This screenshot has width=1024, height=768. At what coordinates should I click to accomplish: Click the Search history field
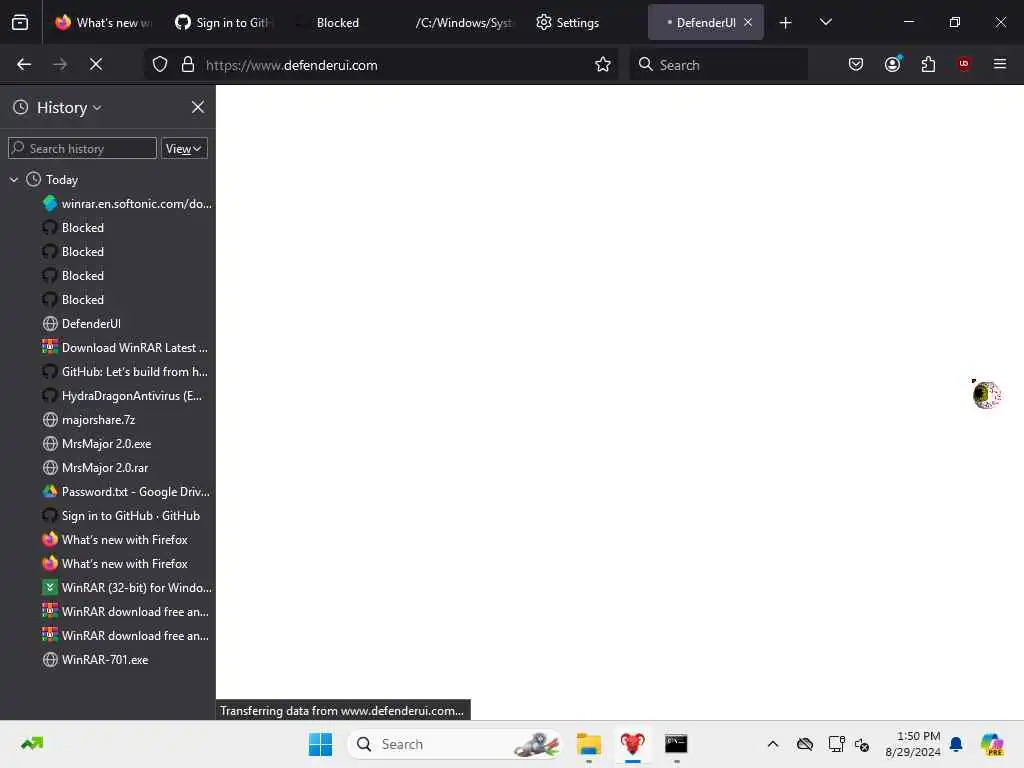pyautogui.click(x=82, y=148)
